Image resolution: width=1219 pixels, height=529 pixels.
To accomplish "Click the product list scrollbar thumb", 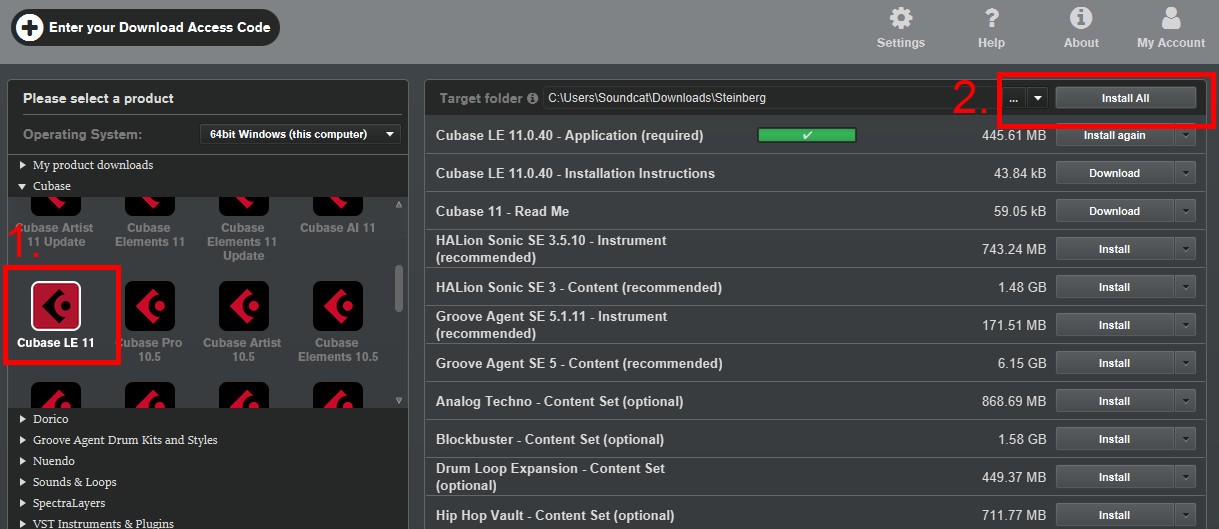I will [399, 288].
